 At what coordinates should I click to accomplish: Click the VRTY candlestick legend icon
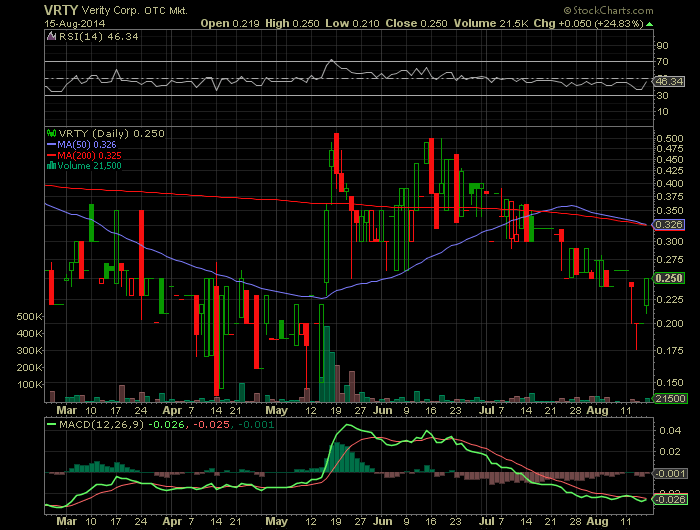click(52, 133)
